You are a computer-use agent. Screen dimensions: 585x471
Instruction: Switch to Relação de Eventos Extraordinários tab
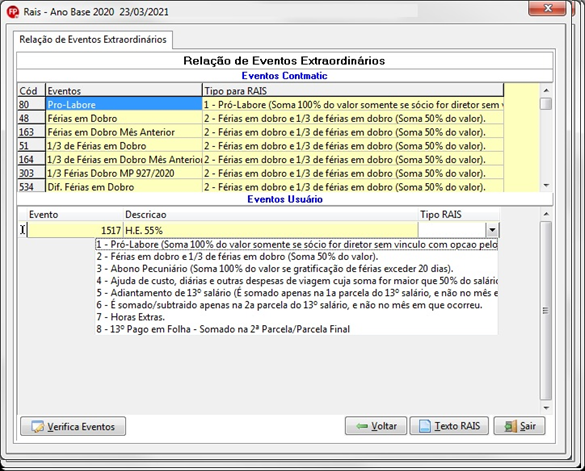pos(93,40)
